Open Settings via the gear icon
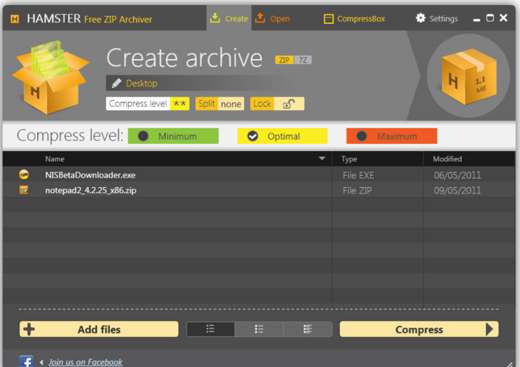Viewport: 520px width, 367px height. pos(421,18)
